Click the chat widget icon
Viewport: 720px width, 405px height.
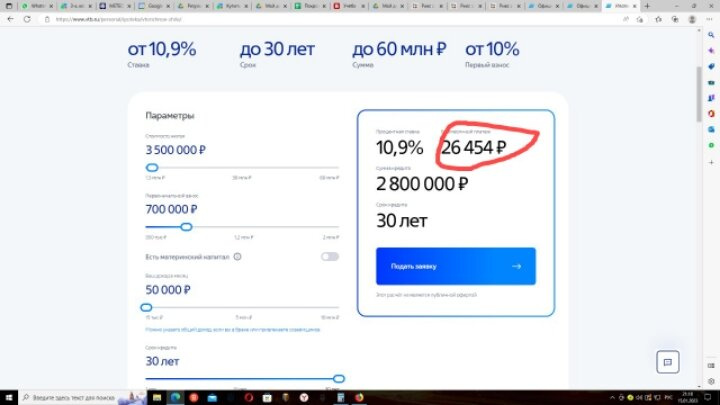(668, 362)
